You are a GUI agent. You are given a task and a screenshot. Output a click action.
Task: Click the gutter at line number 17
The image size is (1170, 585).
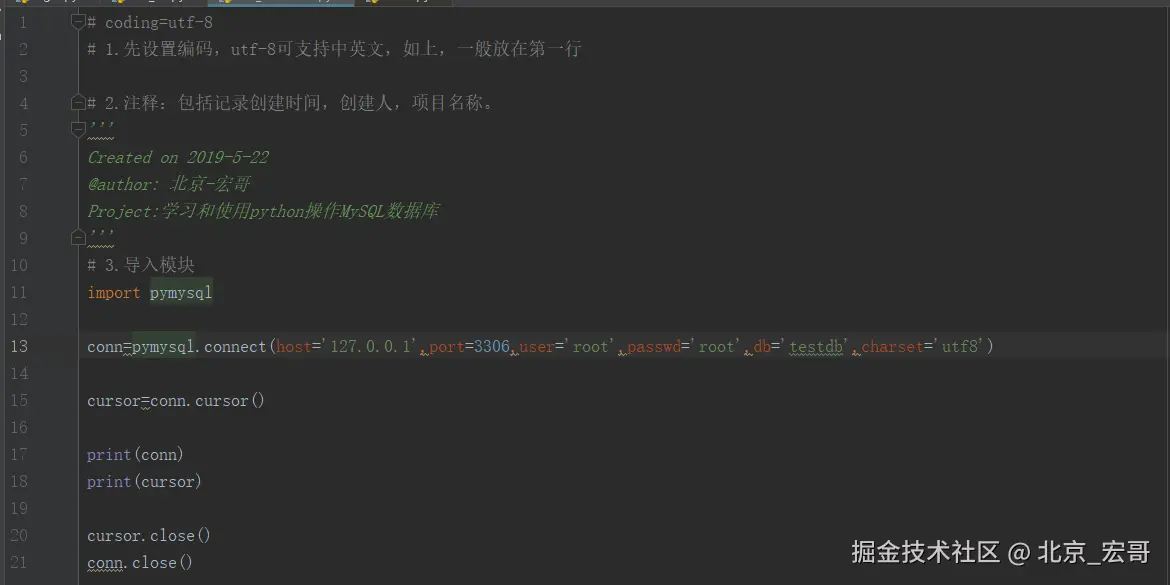[19, 454]
